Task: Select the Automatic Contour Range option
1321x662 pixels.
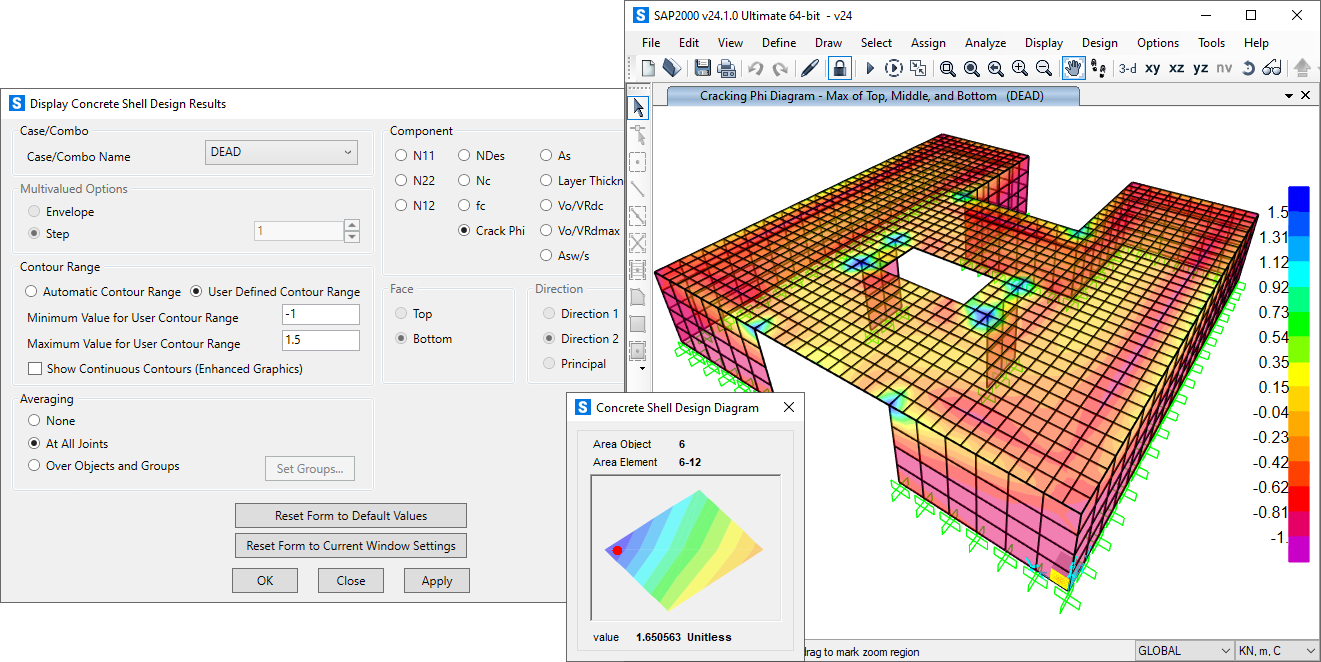Action: 32,292
